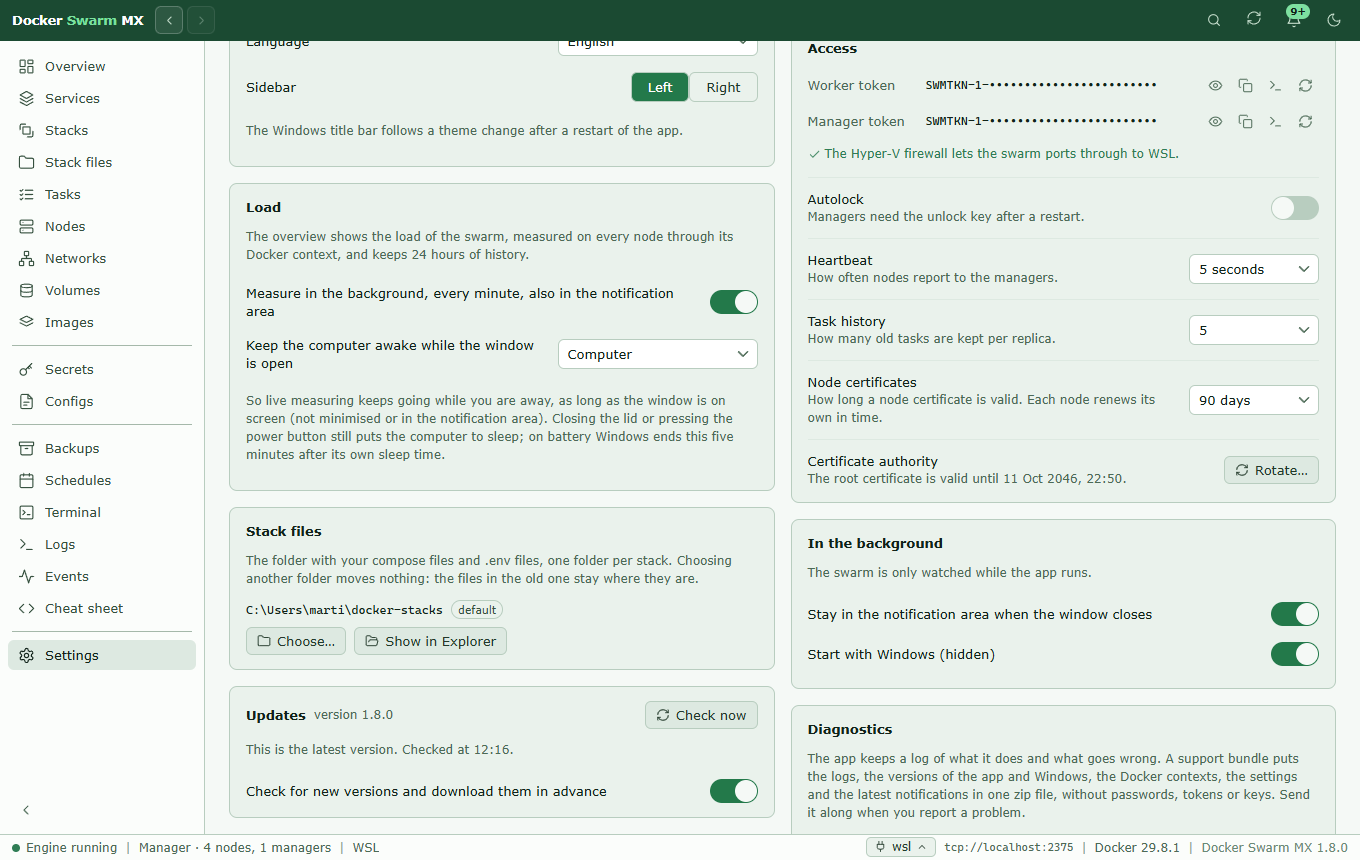Open the Cheat sheet page
Screen dimensions: 1360x860
pyautogui.click(x=102, y=608)
